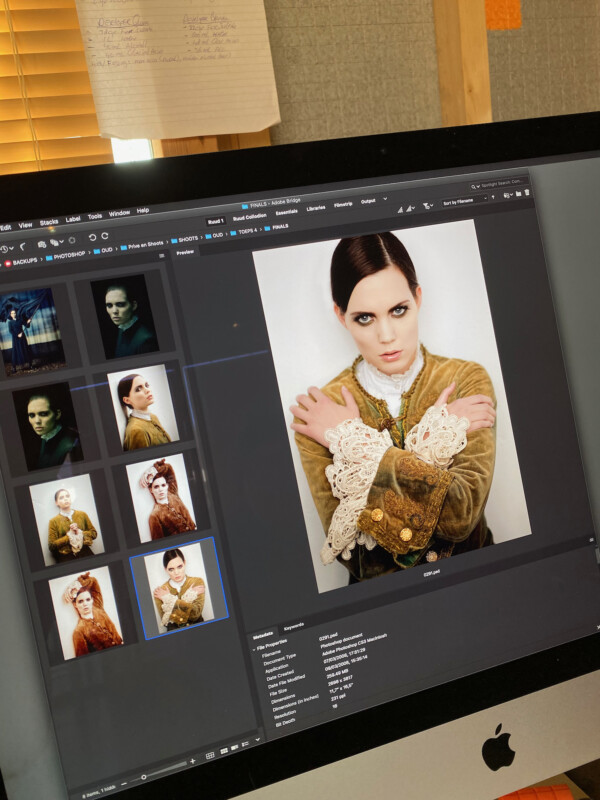Open the Label menu
Viewport: 600px width, 800px height.
(73, 219)
